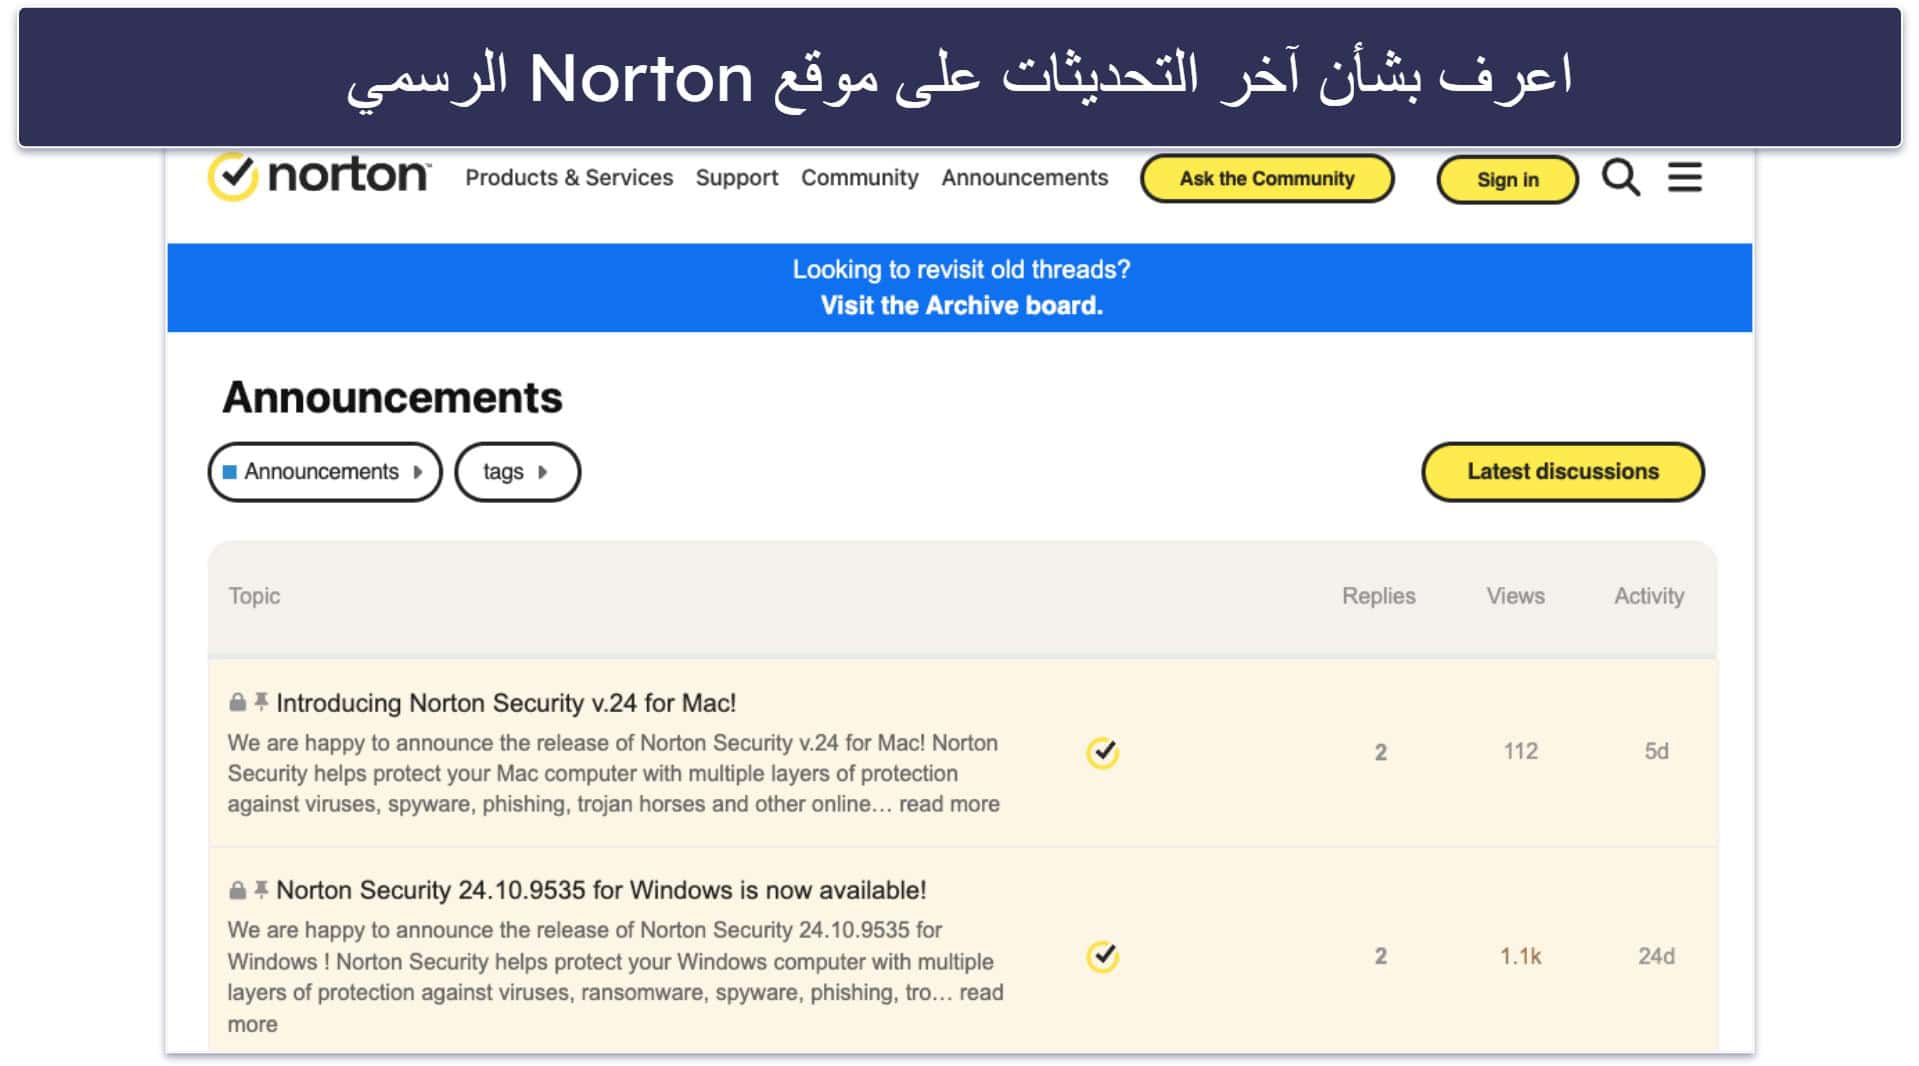This screenshot has width=1919, height=1066.
Task: Click reply count 2 on the Windows topic row
Action: coord(1381,957)
